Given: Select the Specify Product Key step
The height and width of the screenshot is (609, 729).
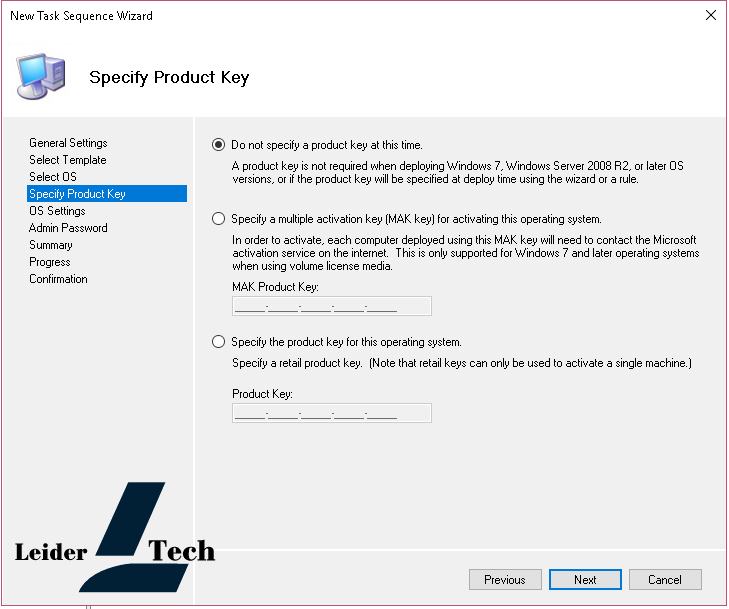Looking at the screenshot, I should (77, 194).
